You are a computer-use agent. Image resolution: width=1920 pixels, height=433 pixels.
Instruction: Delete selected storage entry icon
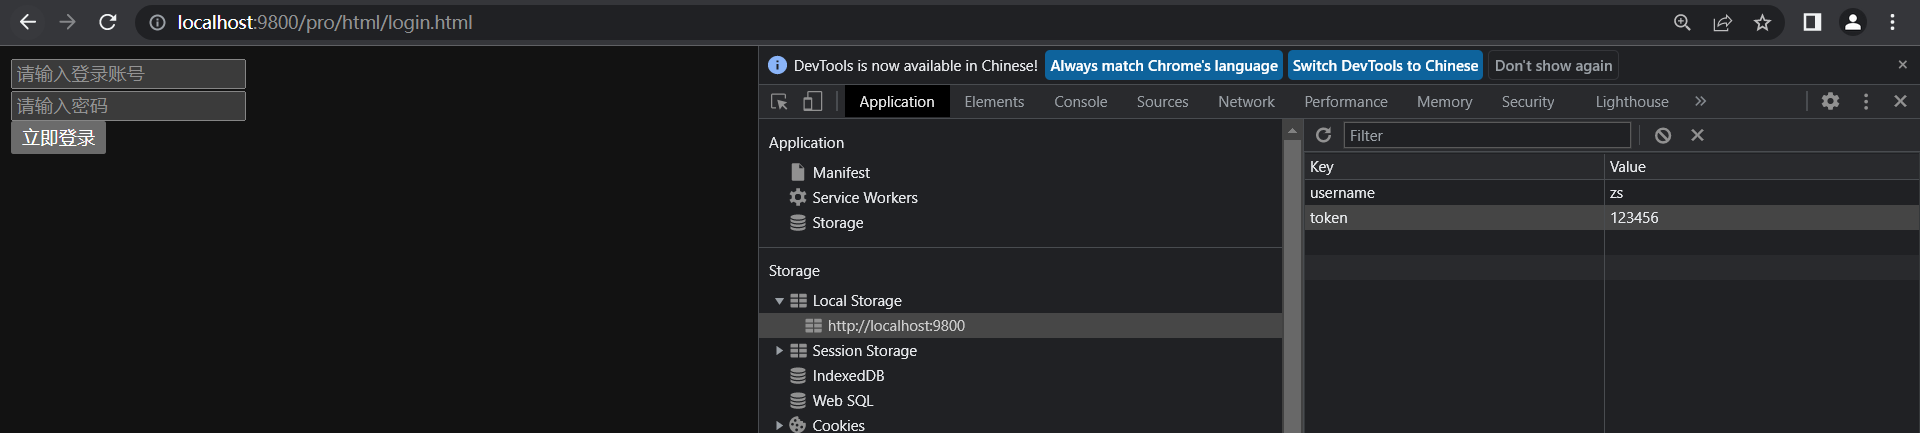click(1697, 135)
